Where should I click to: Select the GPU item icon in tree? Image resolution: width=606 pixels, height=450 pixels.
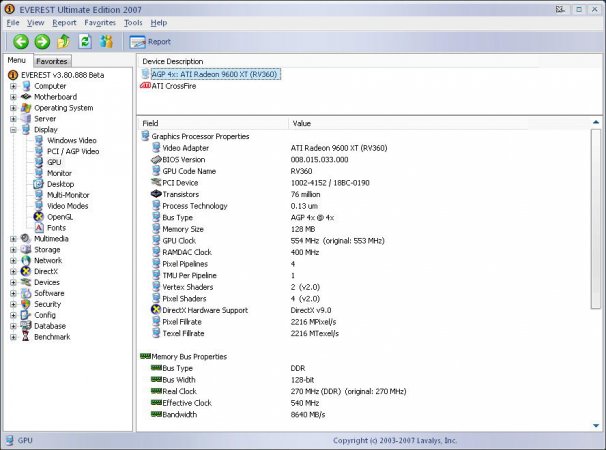pos(39,162)
